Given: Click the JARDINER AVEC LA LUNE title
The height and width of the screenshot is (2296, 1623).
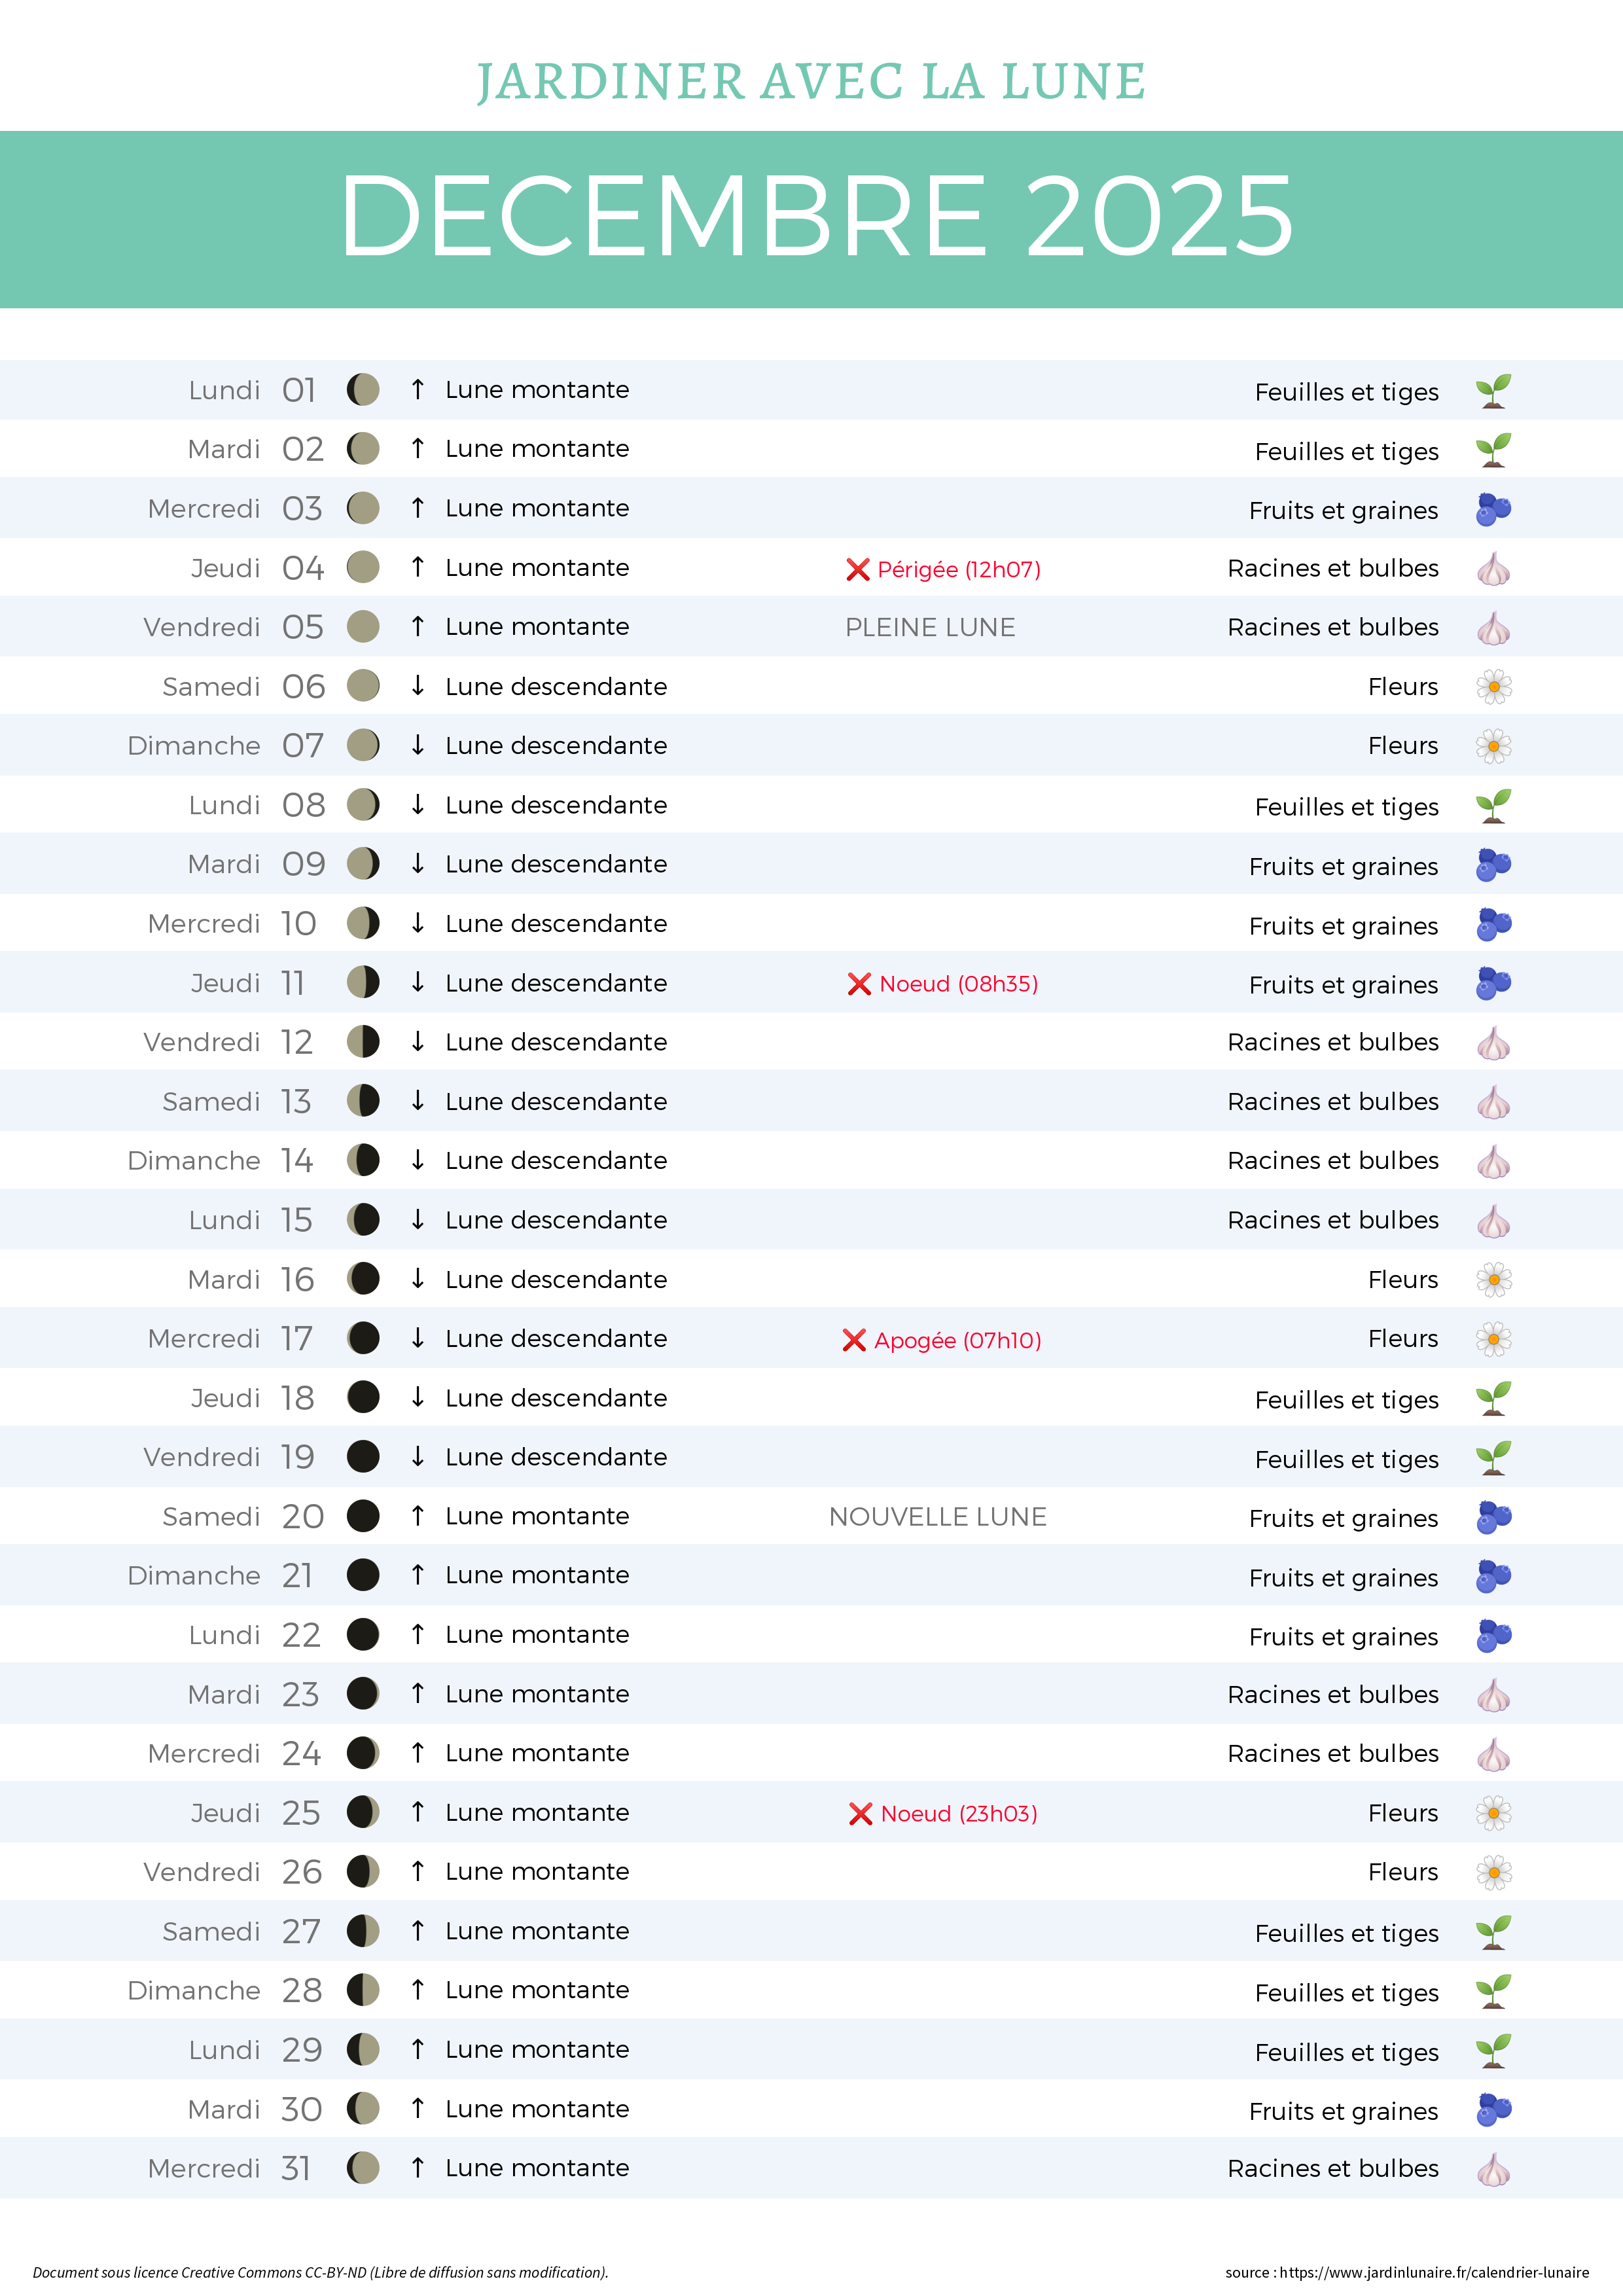Looking at the screenshot, I should pyautogui.click(x=811, y=82).
